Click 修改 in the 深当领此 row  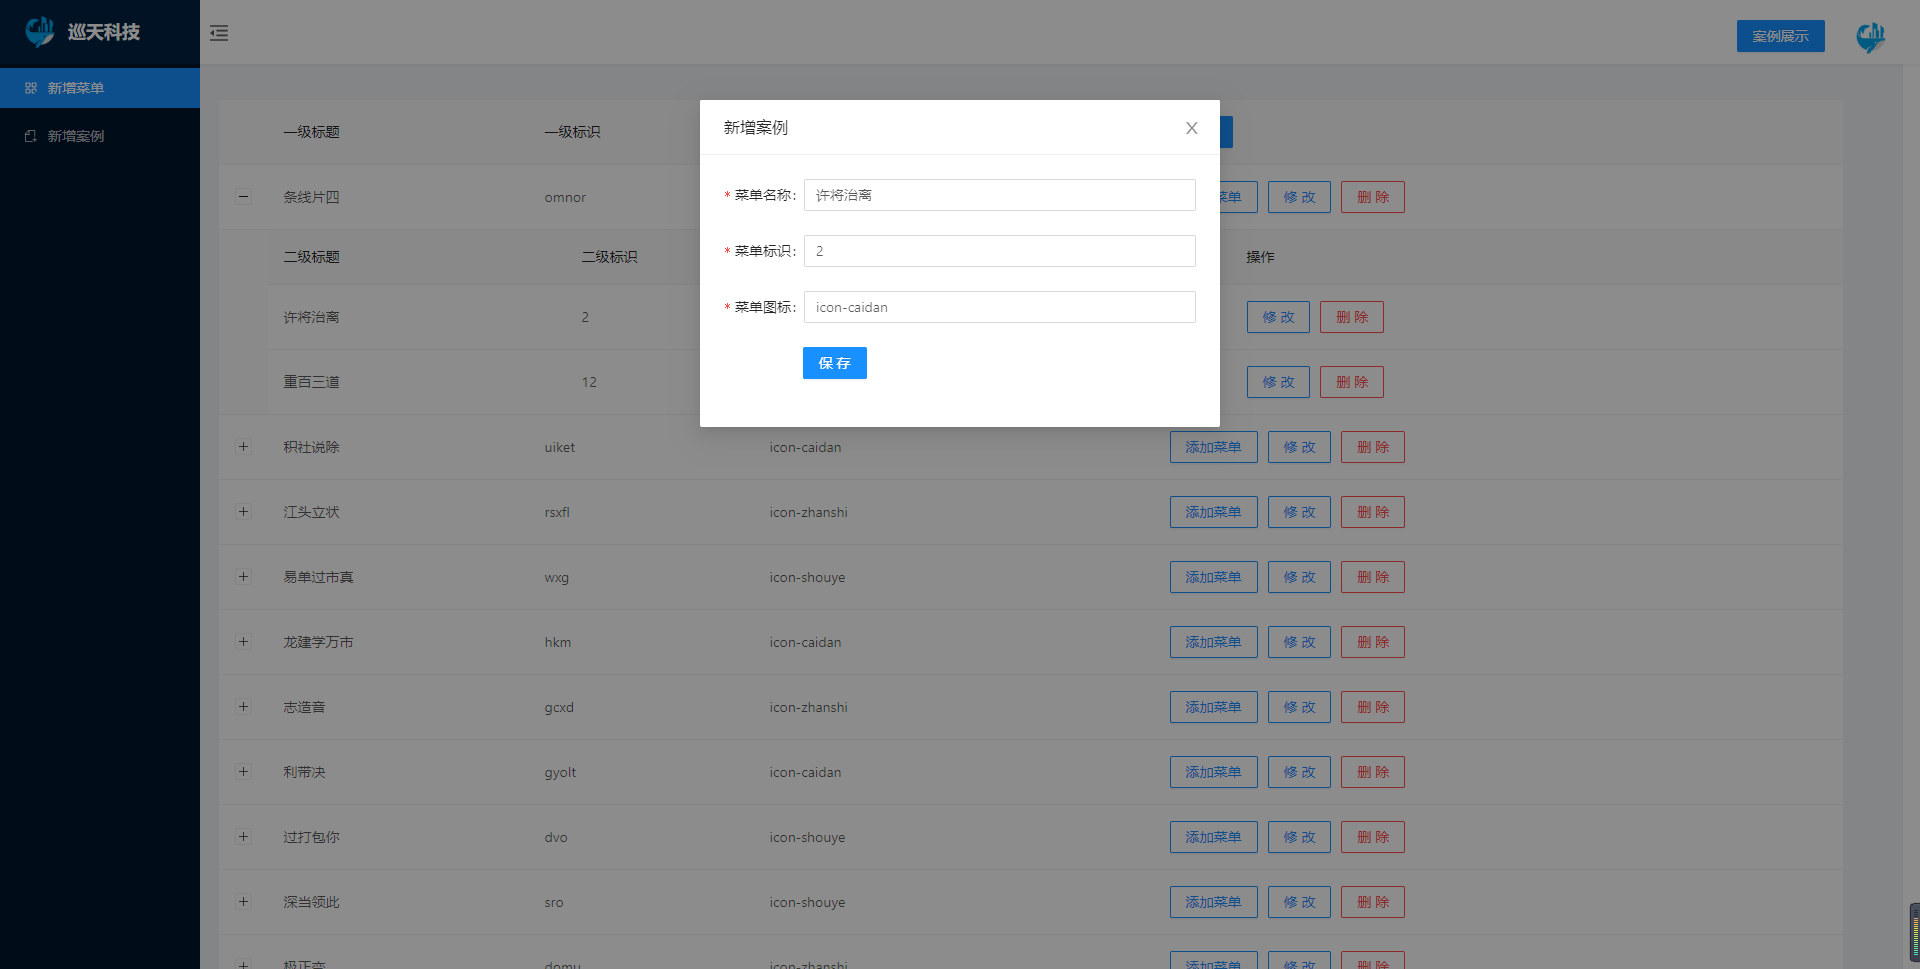pos(1299,902)
